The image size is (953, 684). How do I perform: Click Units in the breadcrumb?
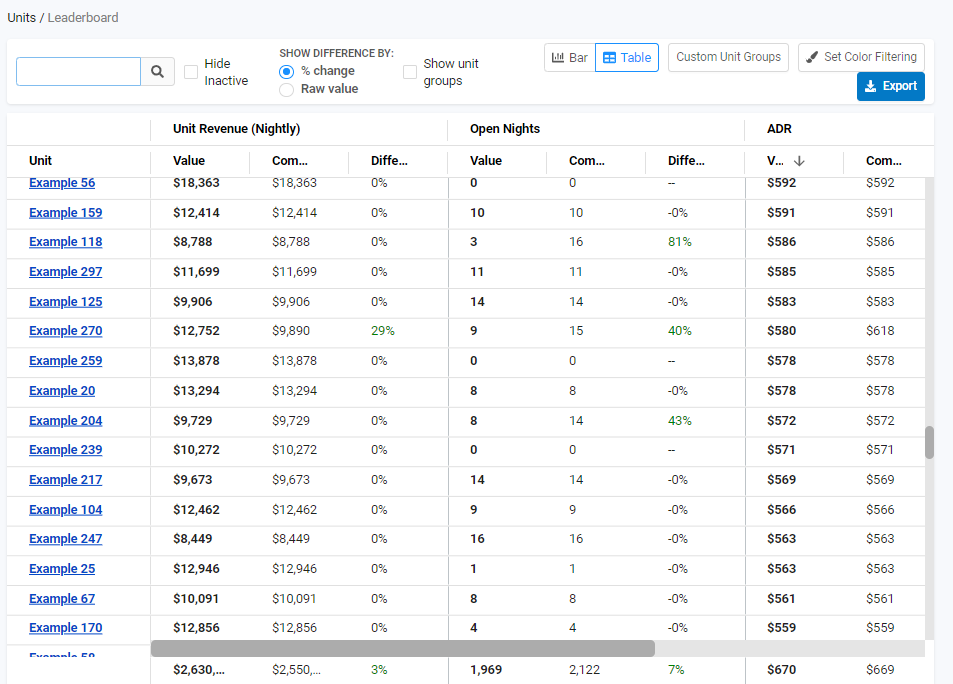pyautogui.click(x=21, y=17)
